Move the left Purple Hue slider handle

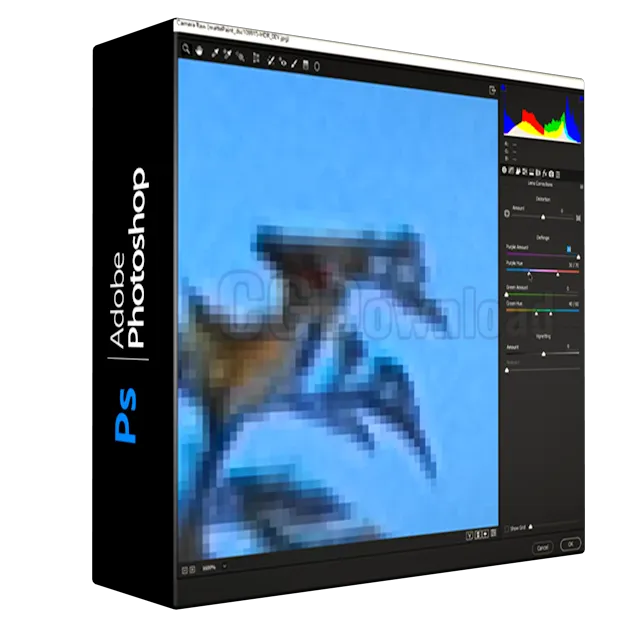[529, 274]
